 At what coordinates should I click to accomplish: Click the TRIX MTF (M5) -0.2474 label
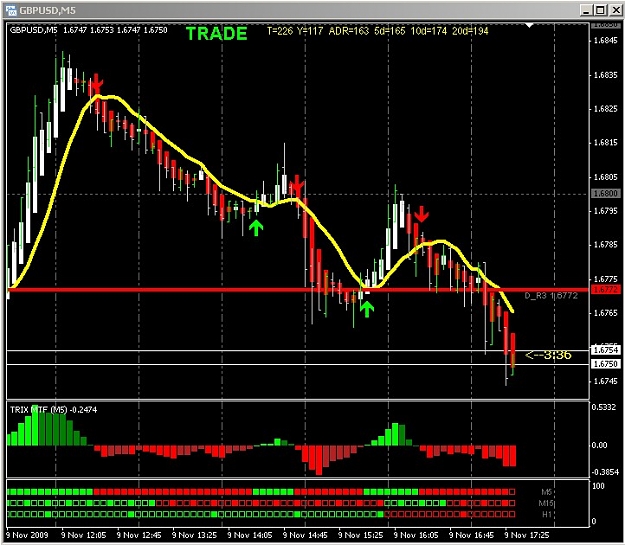53,410
